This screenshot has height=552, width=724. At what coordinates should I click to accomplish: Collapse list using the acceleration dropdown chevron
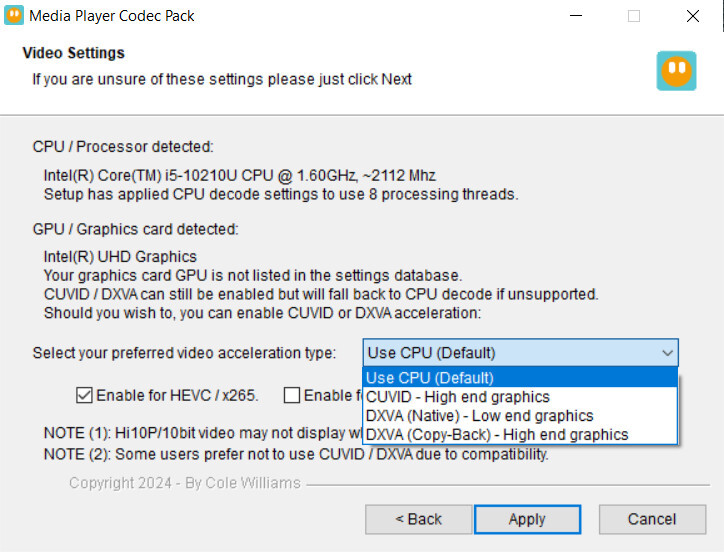click(667, 353)
